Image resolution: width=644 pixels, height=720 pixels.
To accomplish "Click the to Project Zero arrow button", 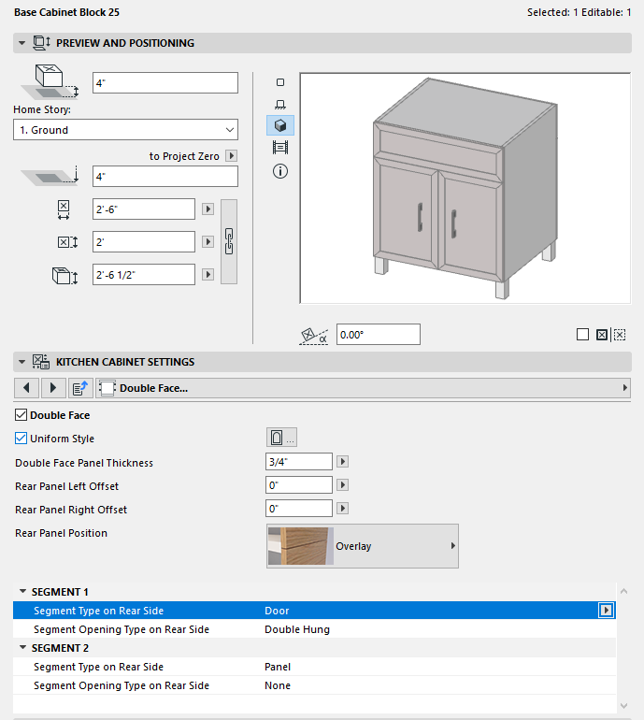I will 231,156.
